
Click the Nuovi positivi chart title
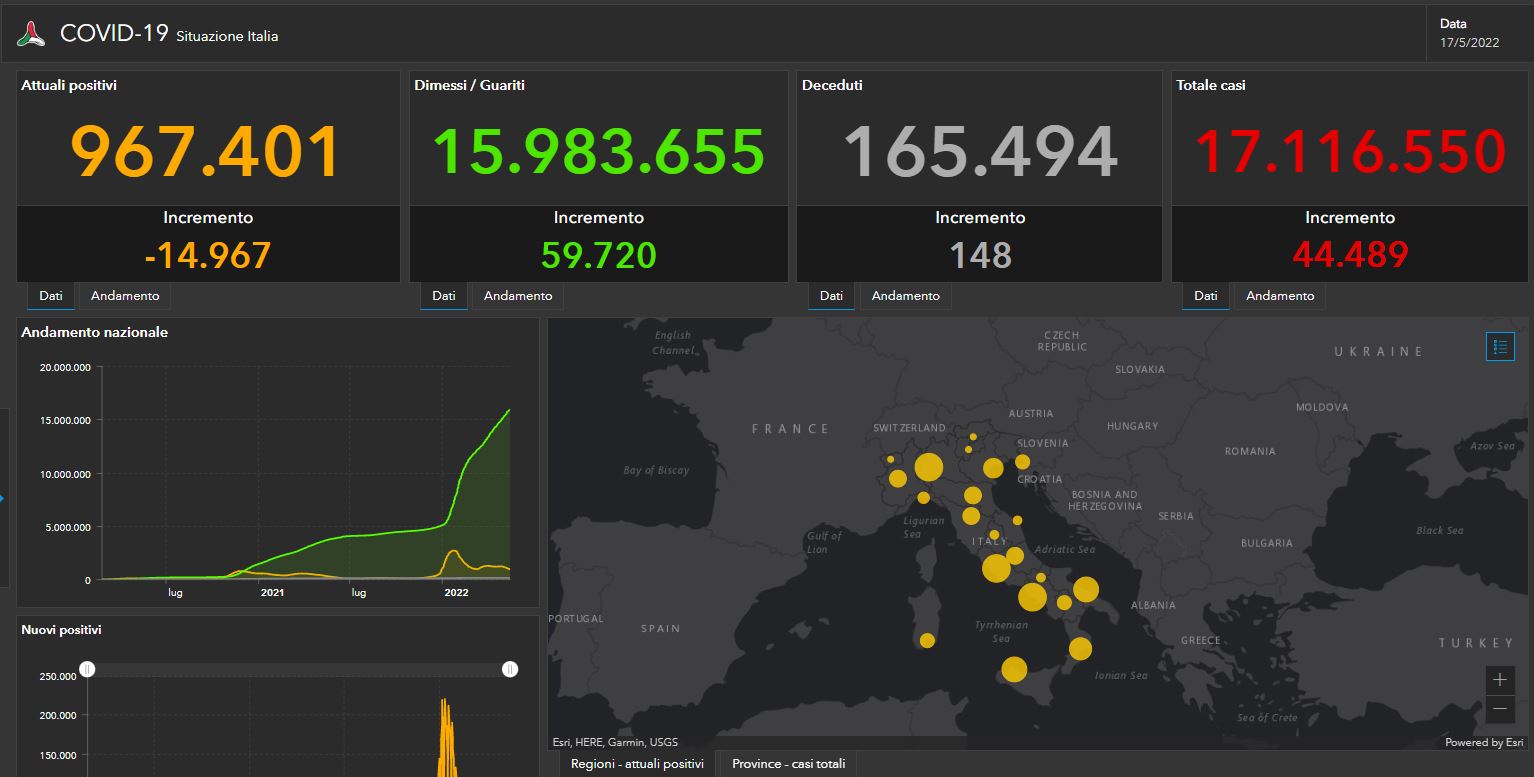click(61, 630)
